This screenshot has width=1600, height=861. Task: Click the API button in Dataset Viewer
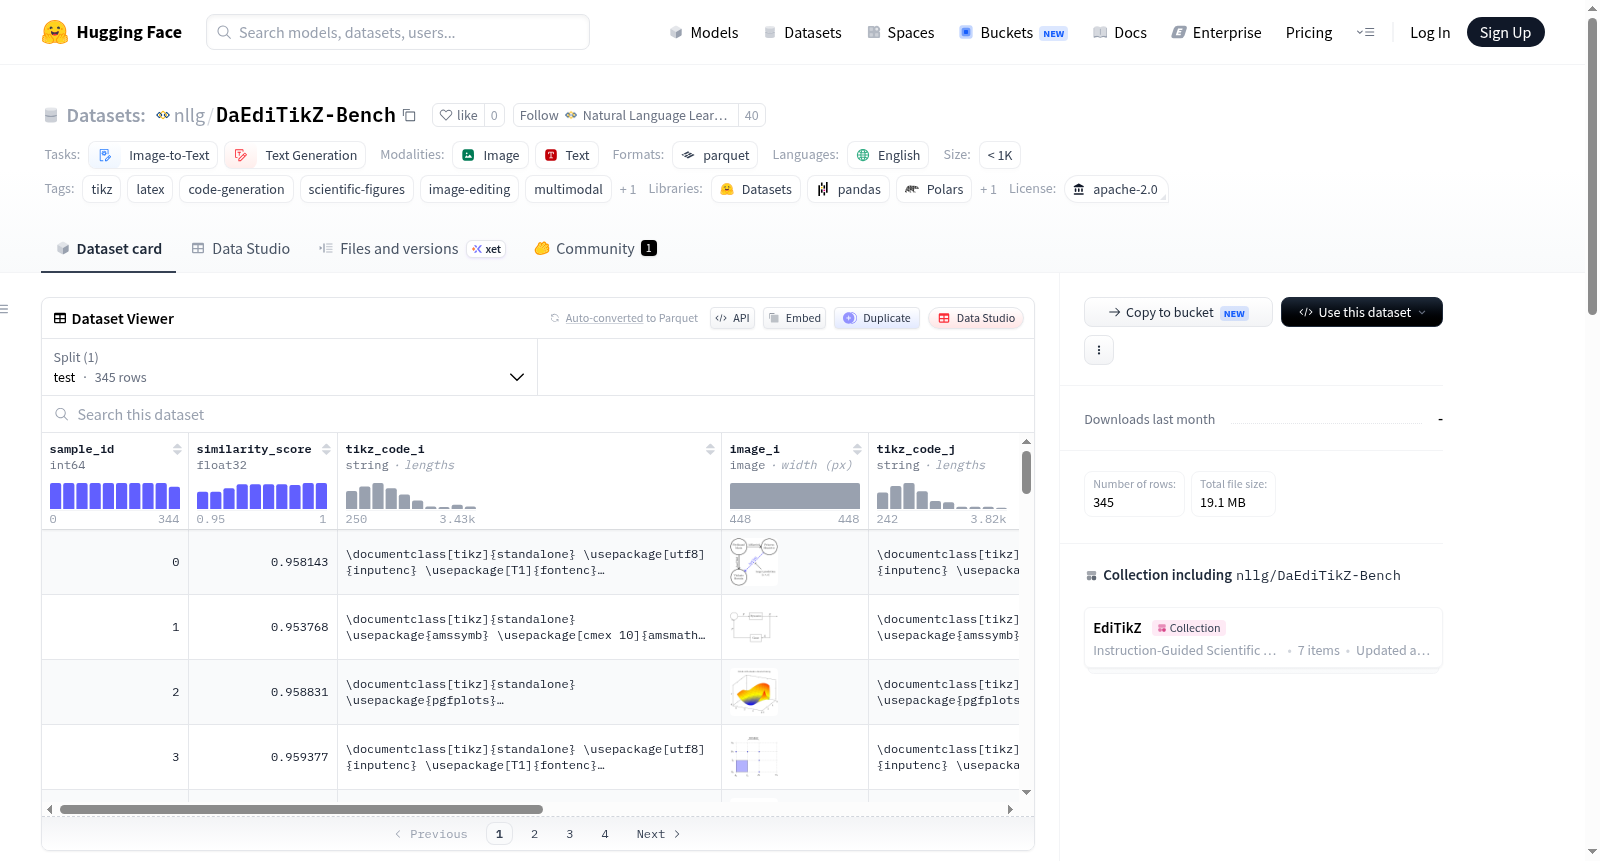732,318
